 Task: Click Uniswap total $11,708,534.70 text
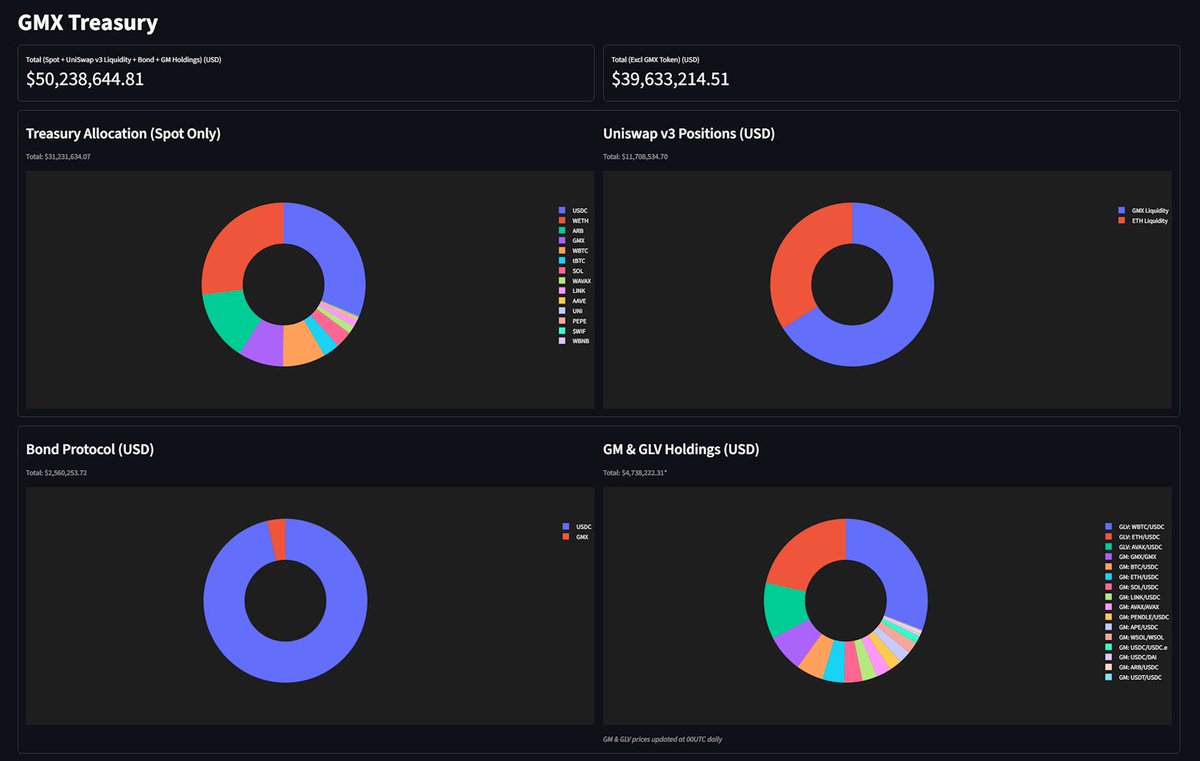pos(635,157)
